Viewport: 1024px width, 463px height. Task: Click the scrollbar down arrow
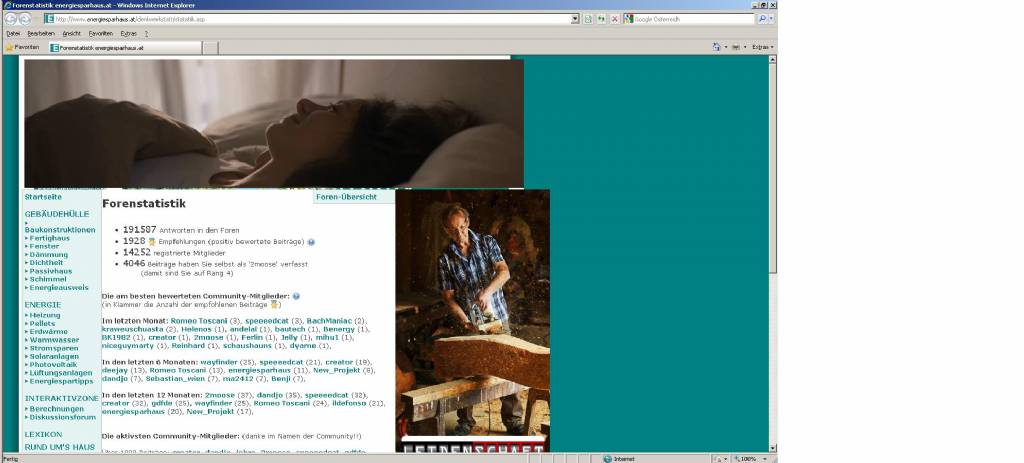point(773,448)
